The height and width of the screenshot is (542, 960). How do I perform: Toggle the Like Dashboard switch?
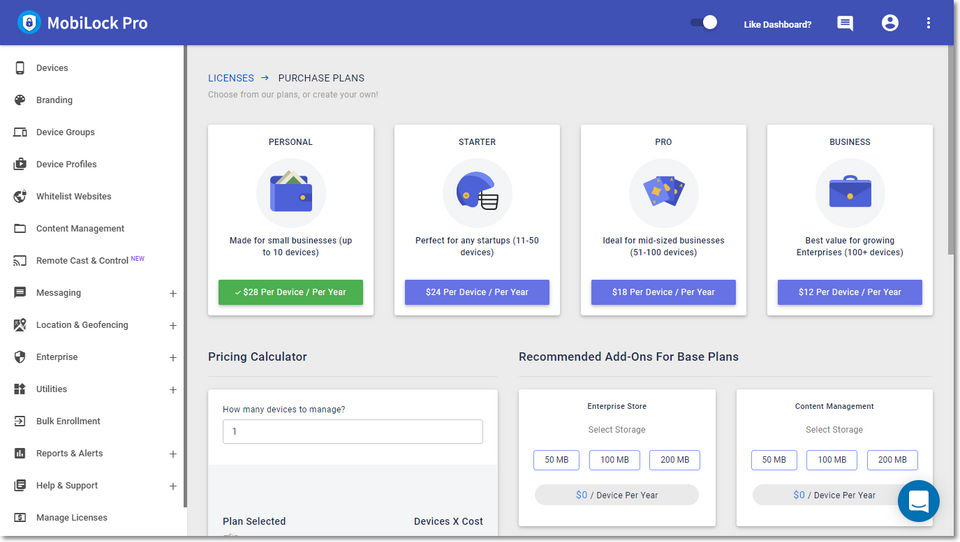(x=704, y=22)
